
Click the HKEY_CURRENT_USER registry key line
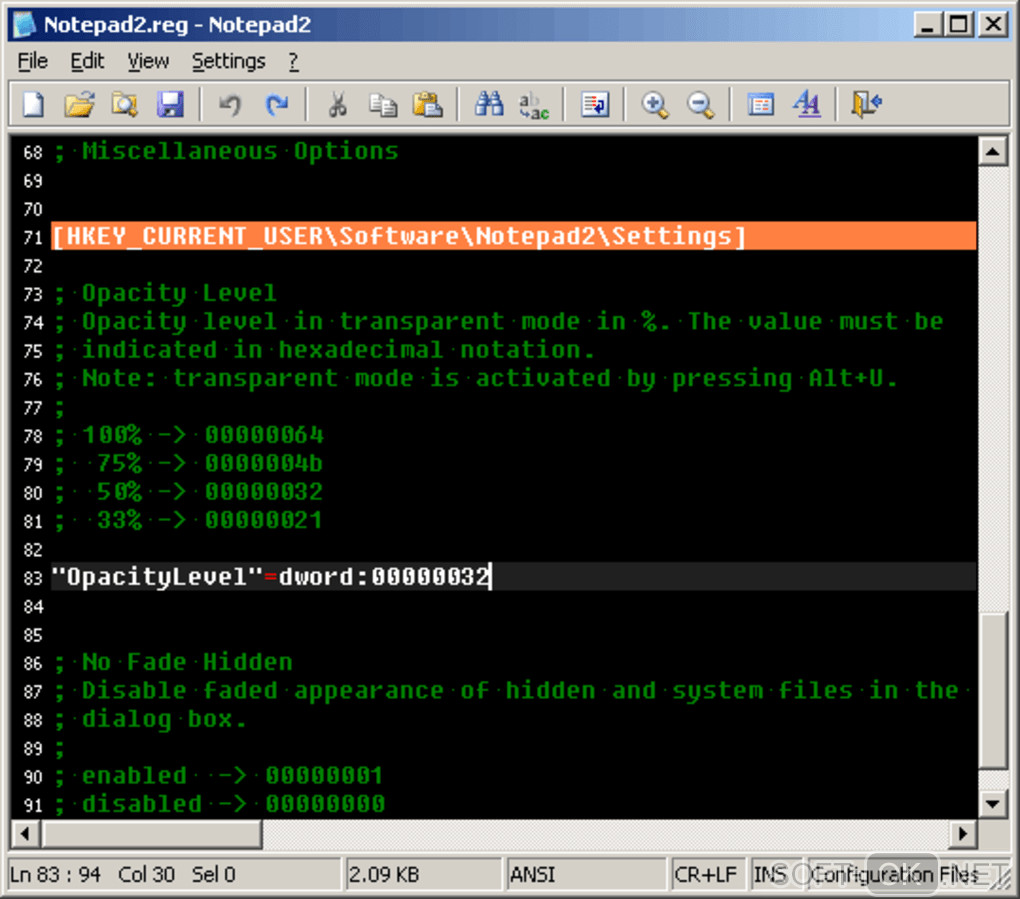coord(513,236)
